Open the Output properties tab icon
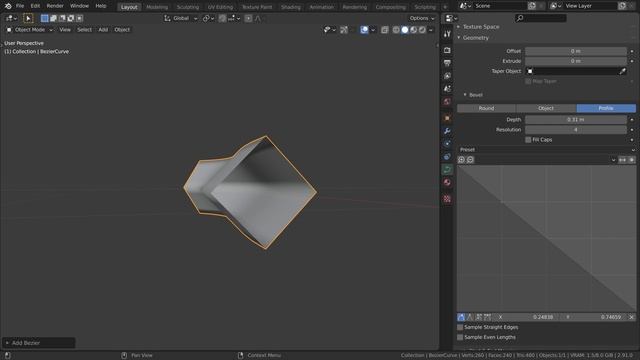Image resolution: width=640 pixels, height=360 pixels. (x=447, y=63)
